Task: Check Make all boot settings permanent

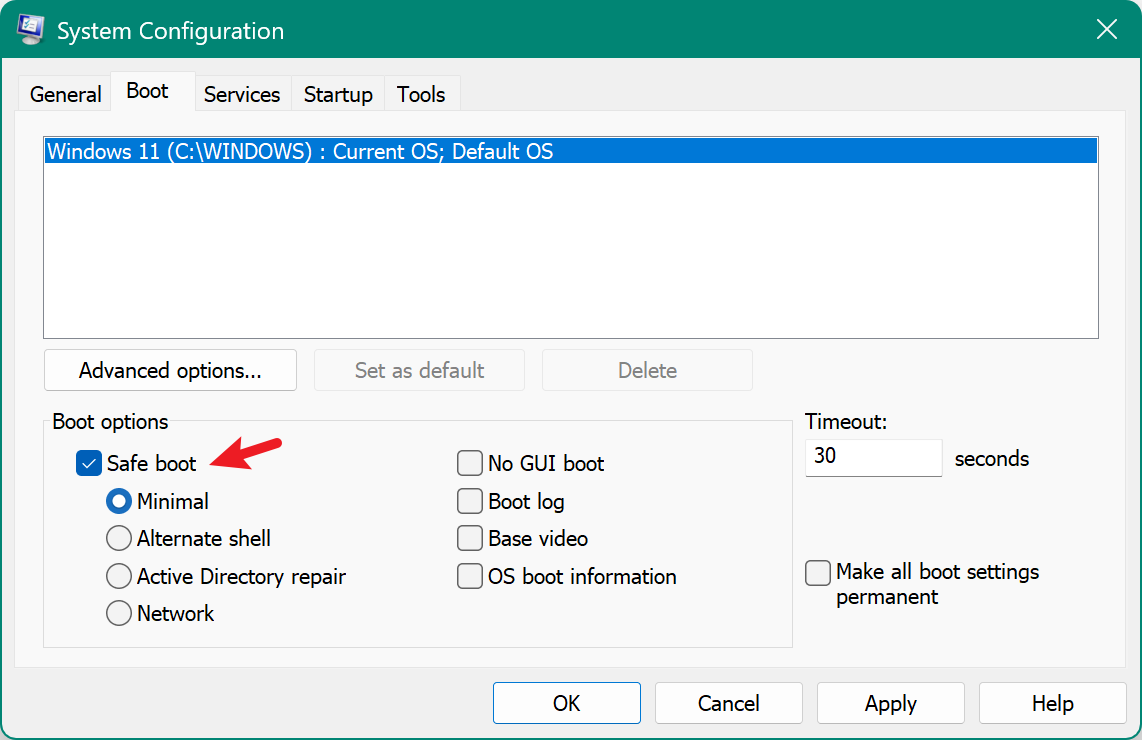Action: click(818, 573)
